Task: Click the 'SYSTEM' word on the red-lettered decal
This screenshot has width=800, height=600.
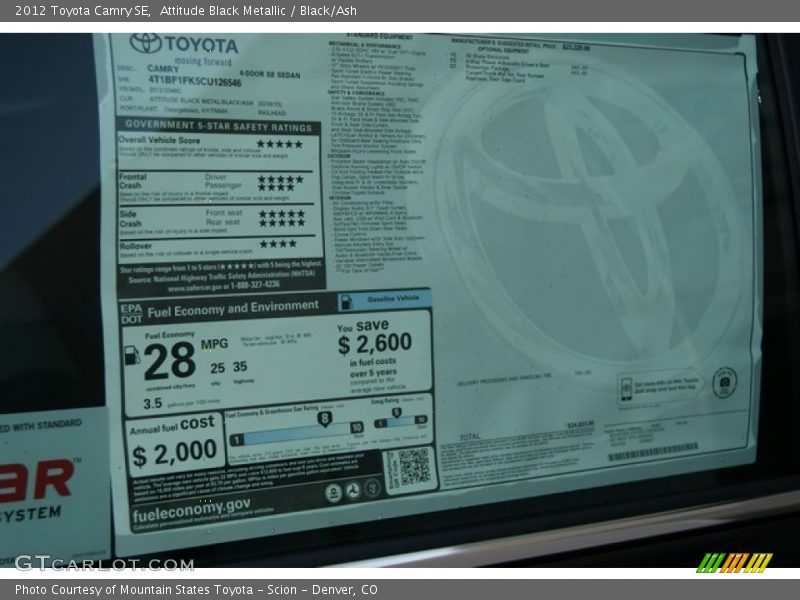Action: (30, 514)
